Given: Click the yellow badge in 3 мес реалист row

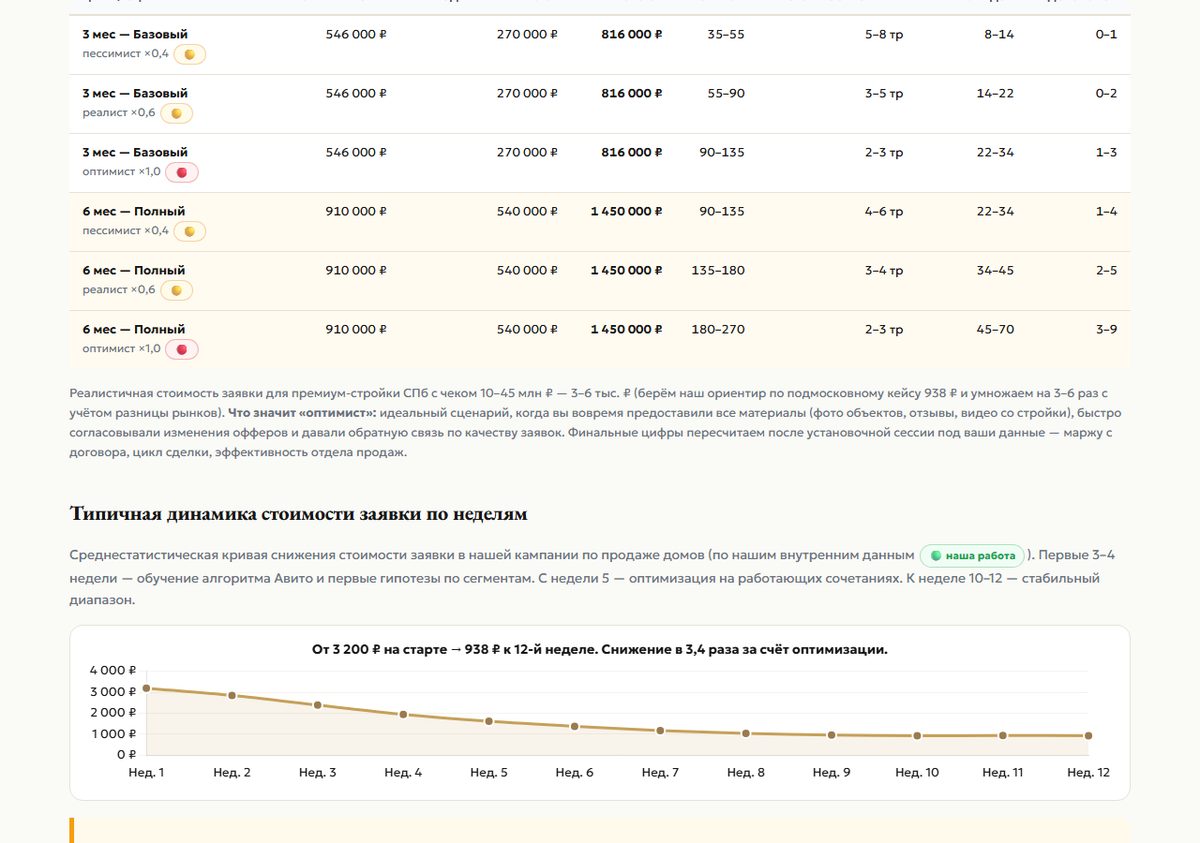Looking at the screenshot, I should [176, 113].
